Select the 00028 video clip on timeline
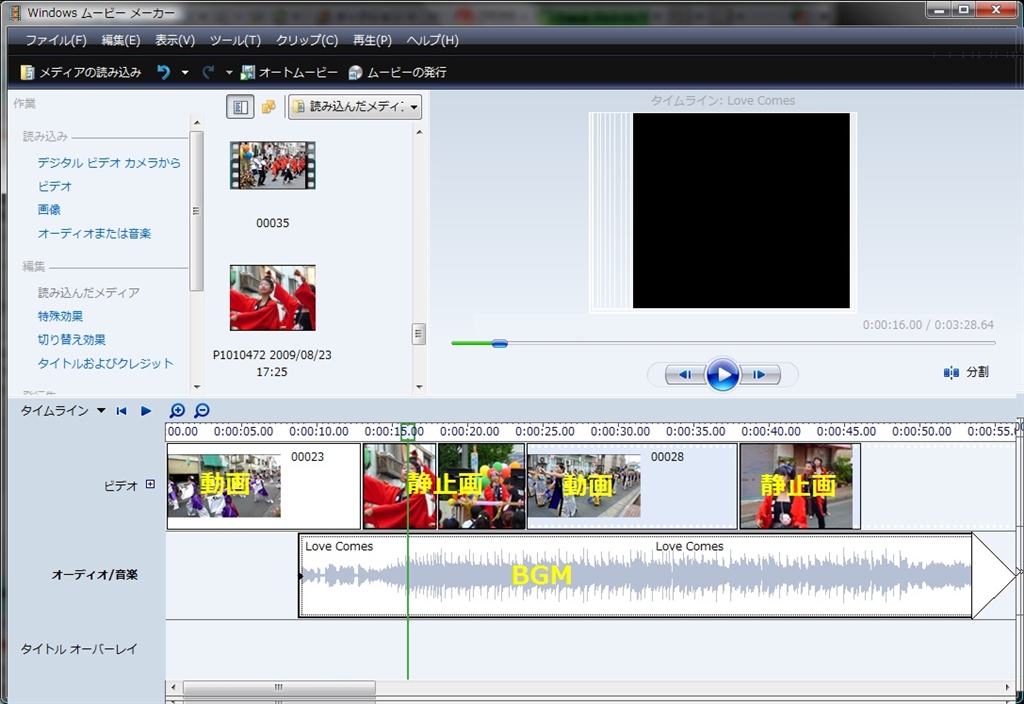 (x=632, y=487)
